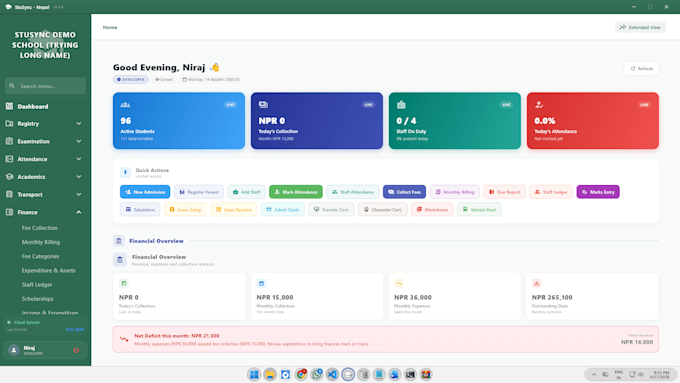
Task: Click the Quick Actions lightning icon
Action: click(x=125, y=173)
